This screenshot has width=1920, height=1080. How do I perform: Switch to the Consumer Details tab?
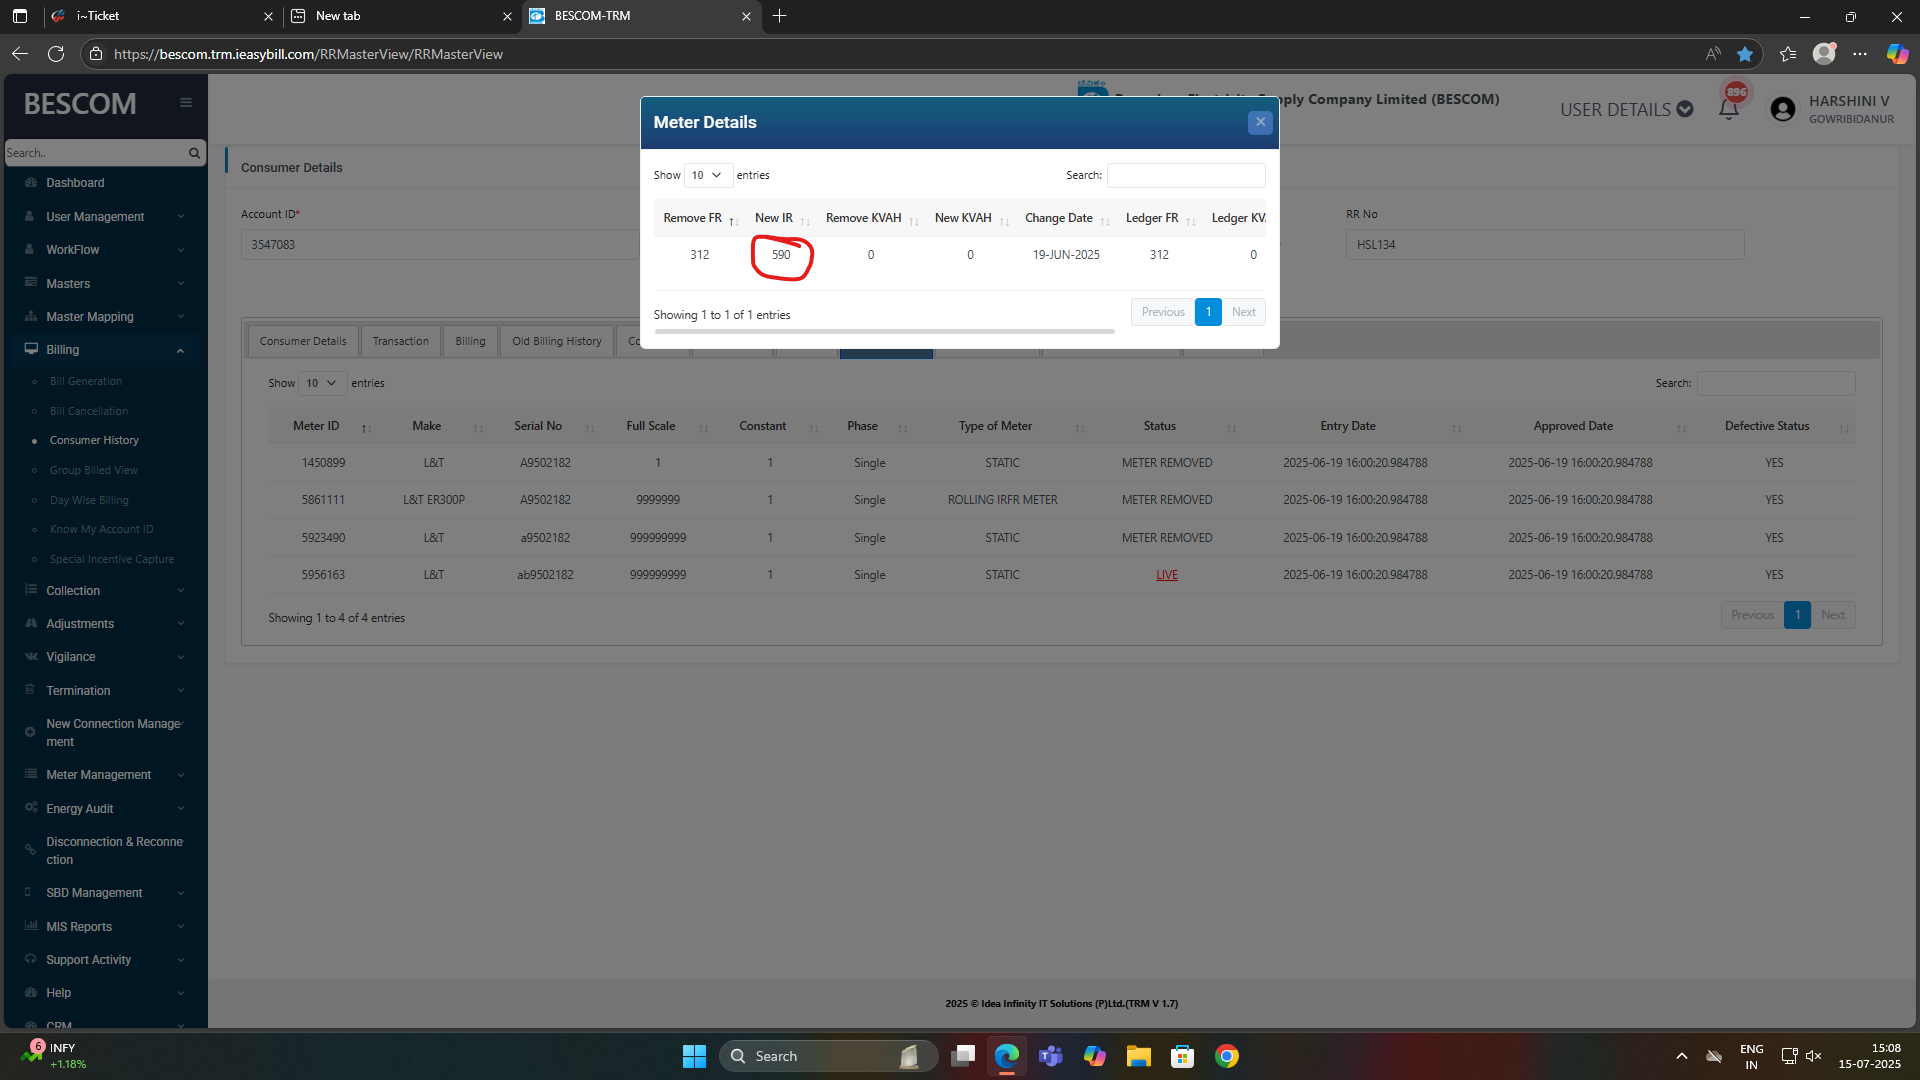303,341
